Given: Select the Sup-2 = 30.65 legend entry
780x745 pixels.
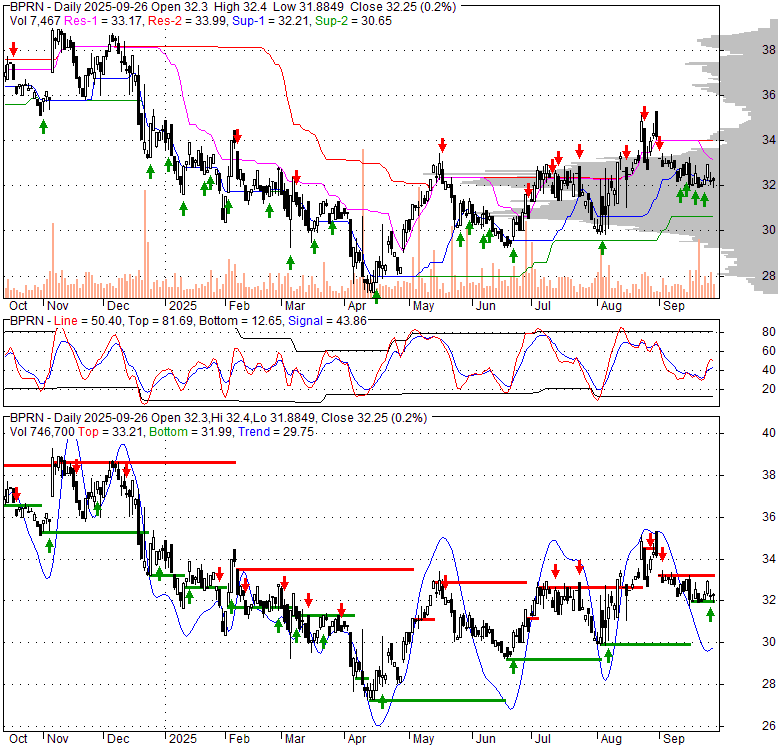Looking at the screenshot, I should click(x=354, y=21).
